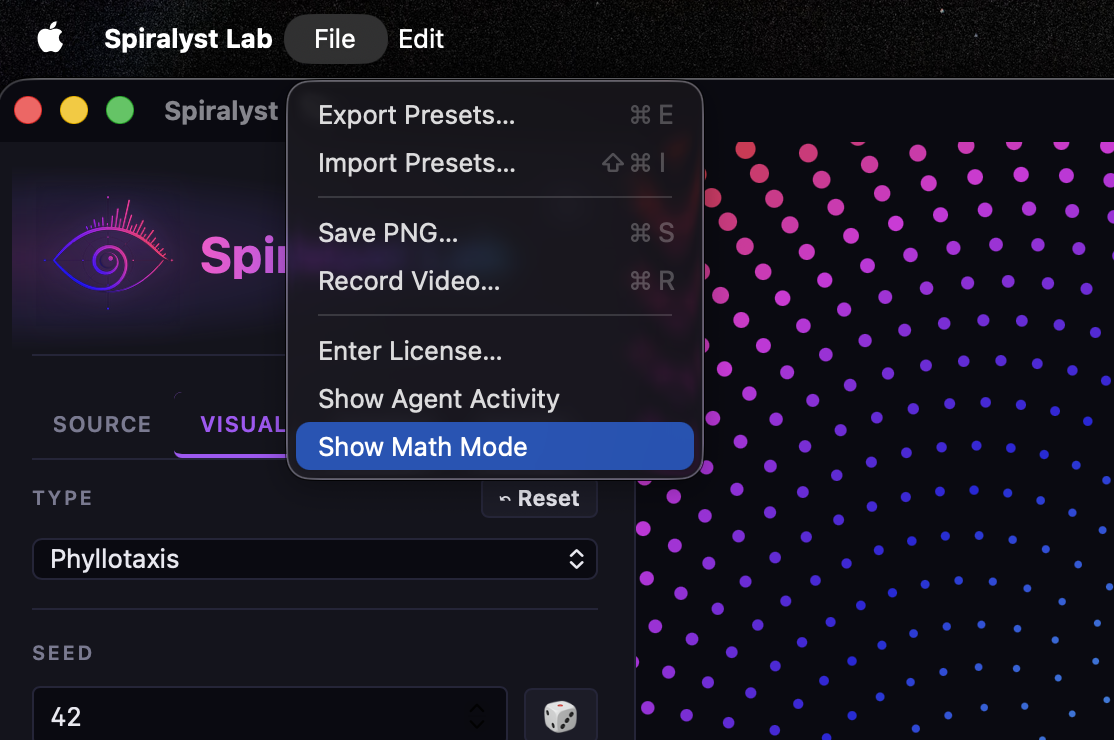Choose Export Presets… from File menu
Screen dimensions: 1114x740
(494, 115)
